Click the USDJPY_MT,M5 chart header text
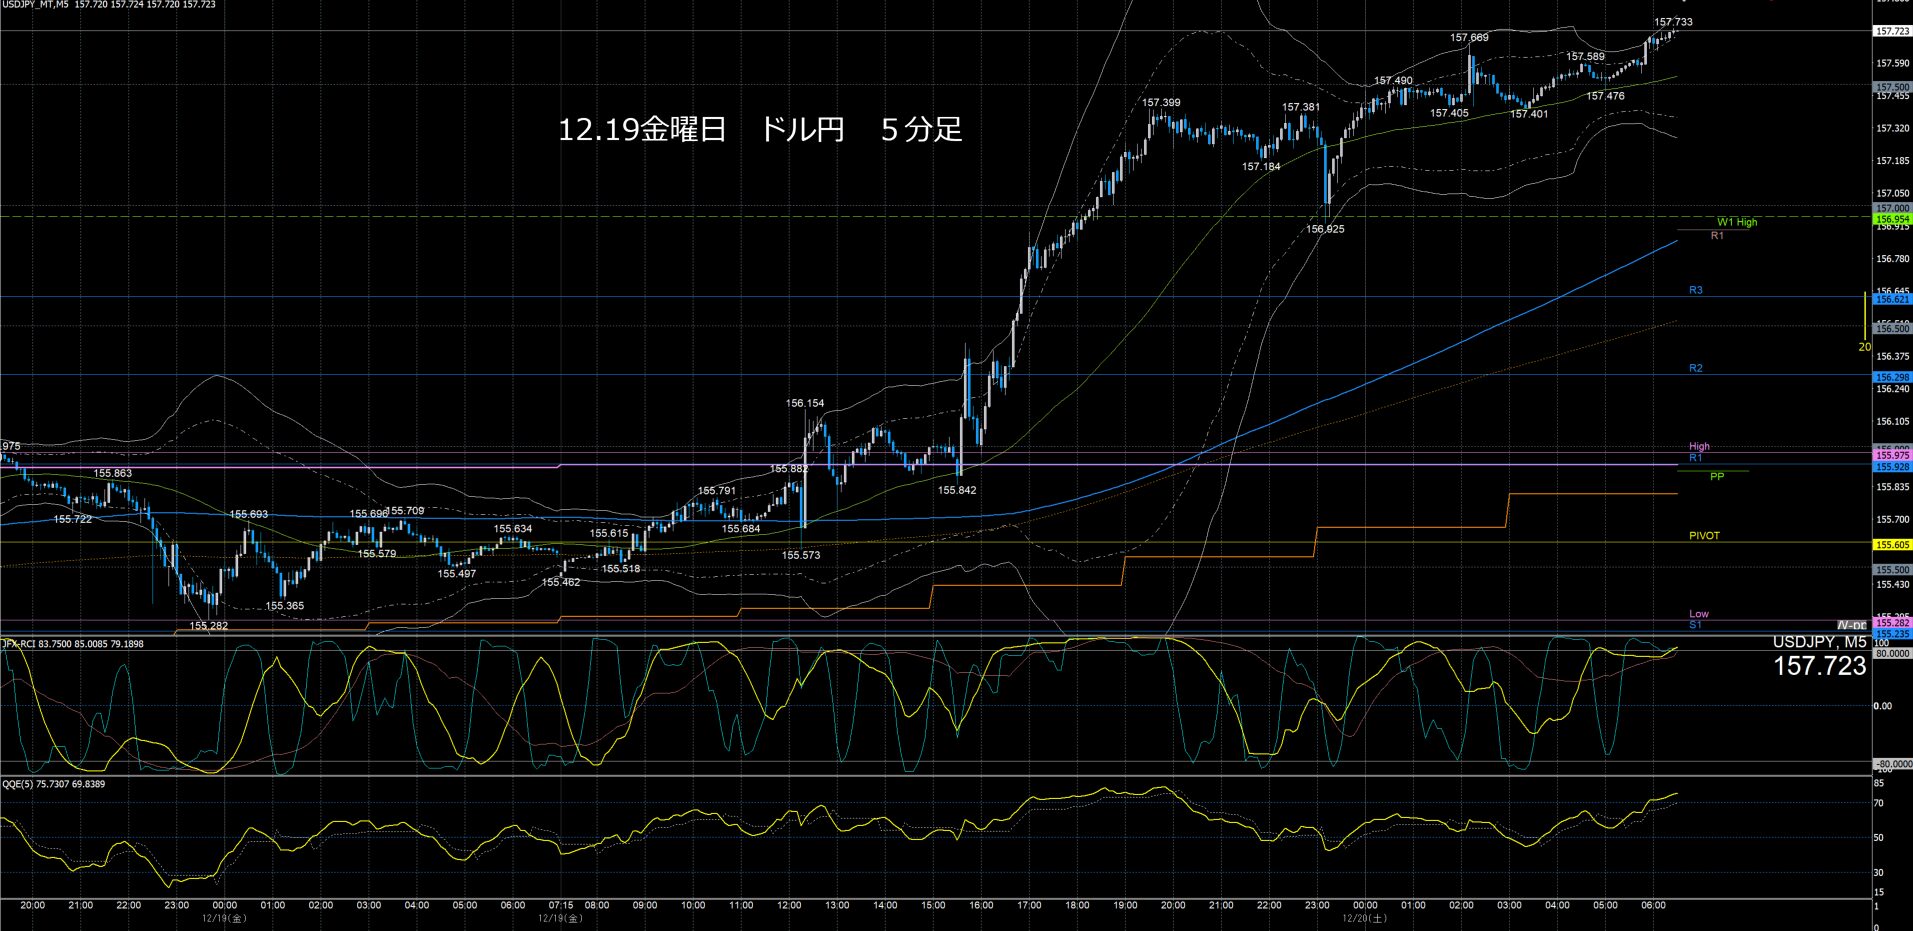 35,5
